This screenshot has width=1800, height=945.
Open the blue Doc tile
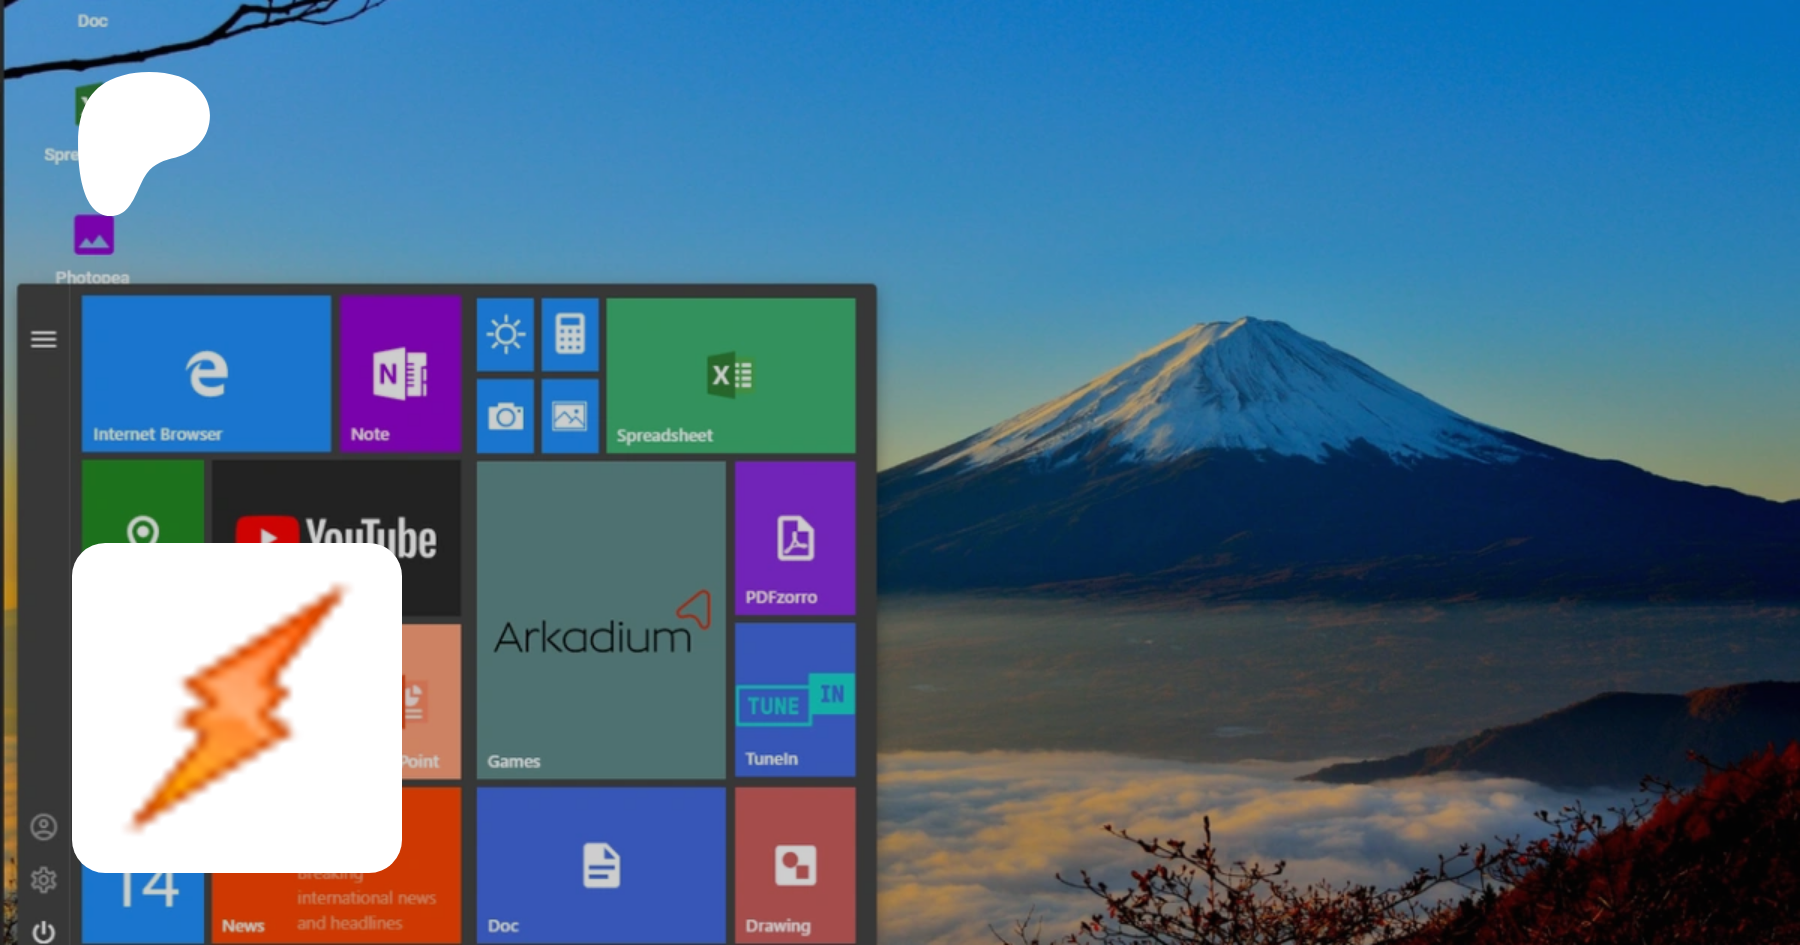click(x=601, y=865)
